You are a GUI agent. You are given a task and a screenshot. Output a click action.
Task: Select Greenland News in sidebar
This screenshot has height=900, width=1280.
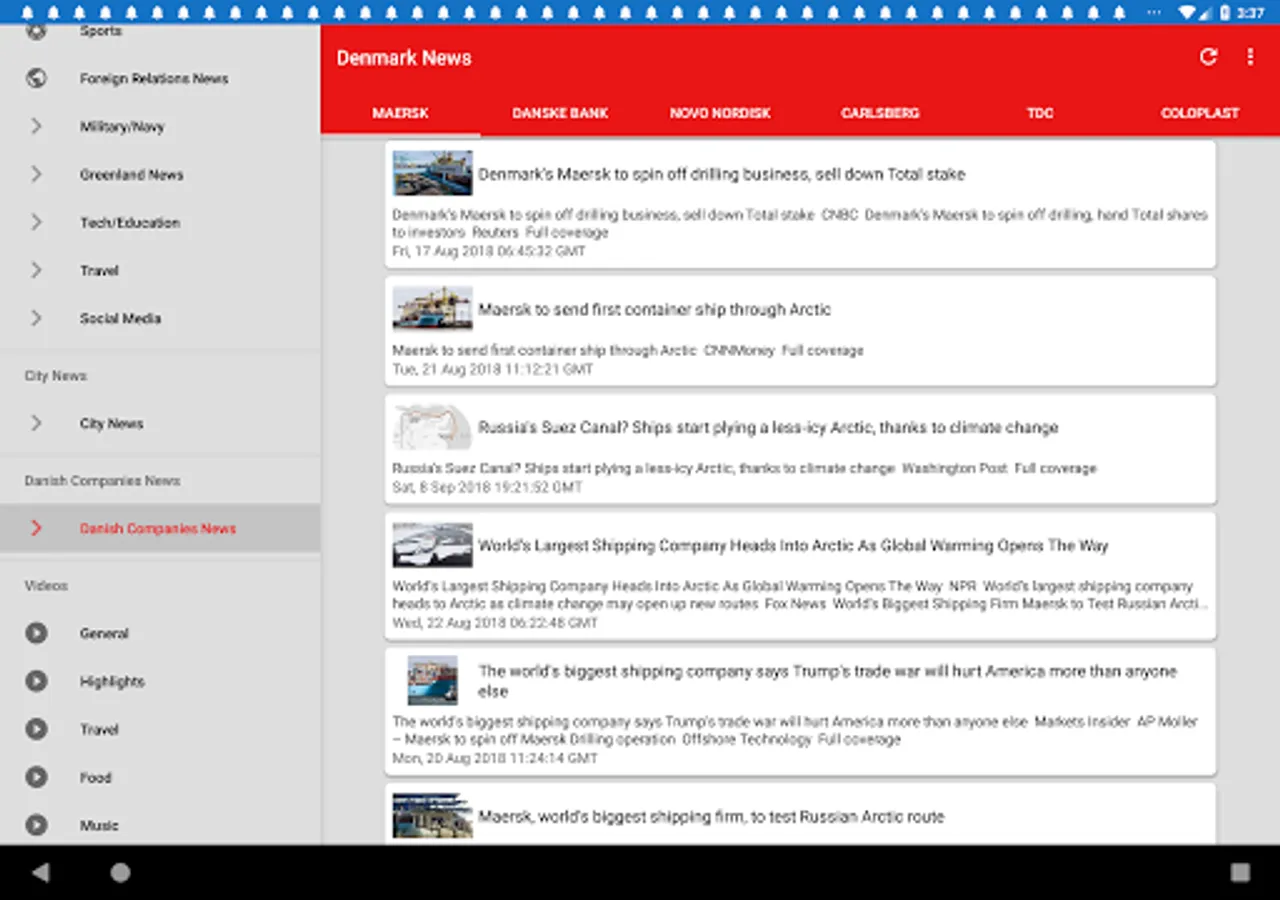(160, 174)
